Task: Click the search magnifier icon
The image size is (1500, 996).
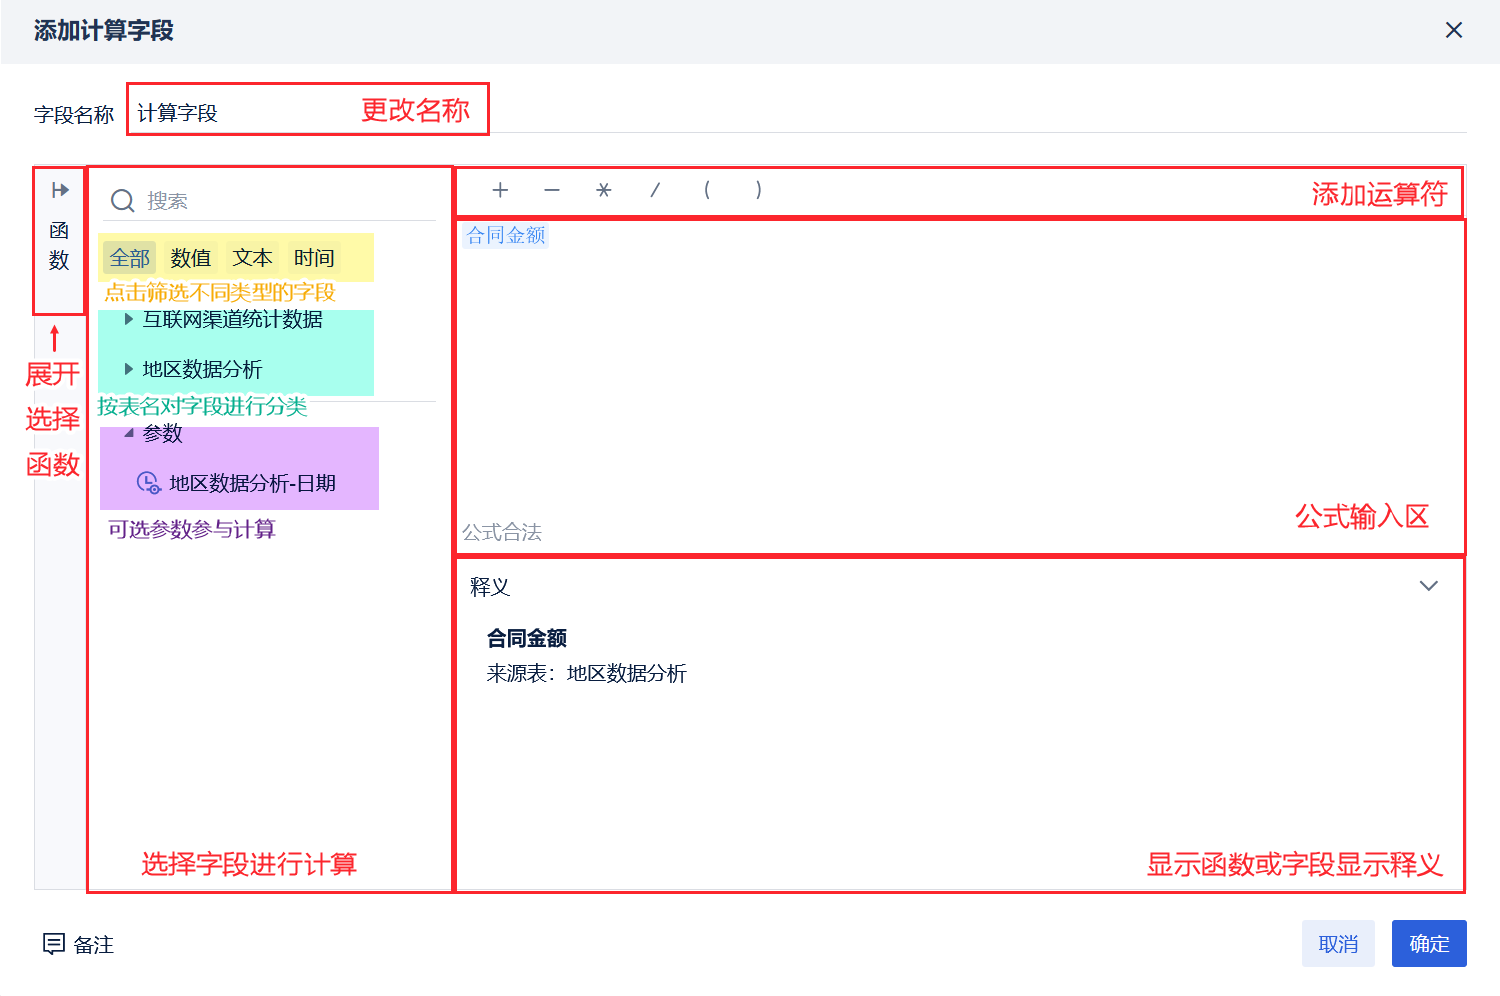Action: pos(123,201)
